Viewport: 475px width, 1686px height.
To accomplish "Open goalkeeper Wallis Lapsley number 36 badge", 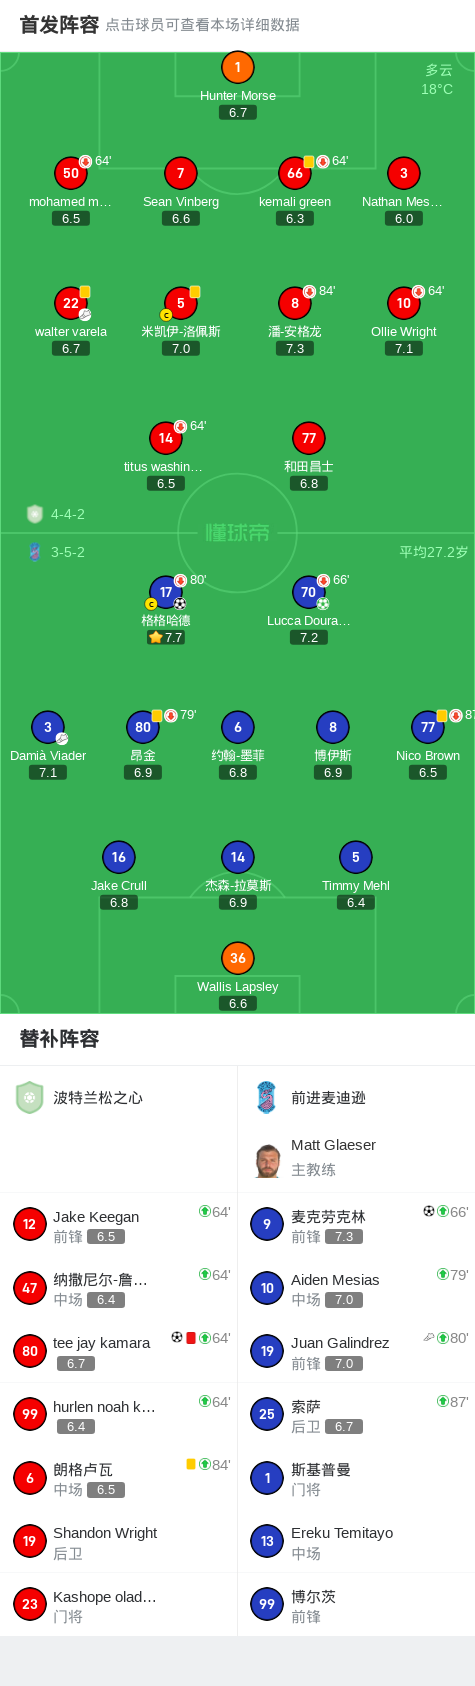I will coord(237,958).
